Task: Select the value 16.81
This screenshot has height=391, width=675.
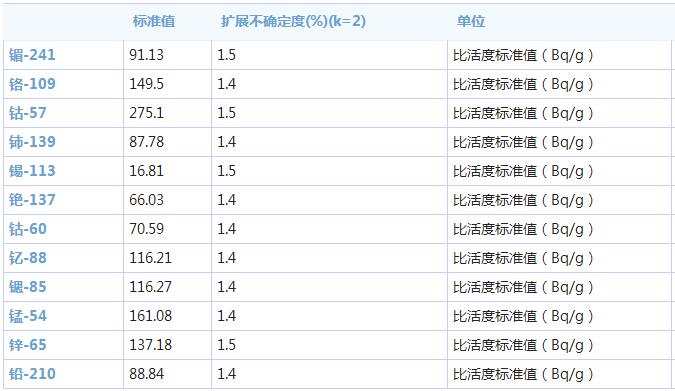Action: coord(146,171)
